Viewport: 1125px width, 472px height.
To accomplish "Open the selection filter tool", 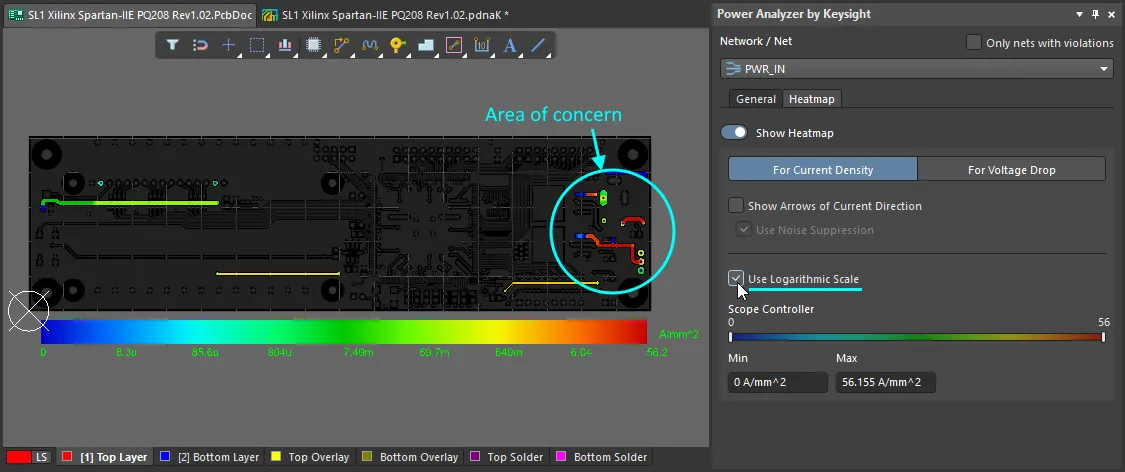I will pyautogui.click(x=172, y=44).
